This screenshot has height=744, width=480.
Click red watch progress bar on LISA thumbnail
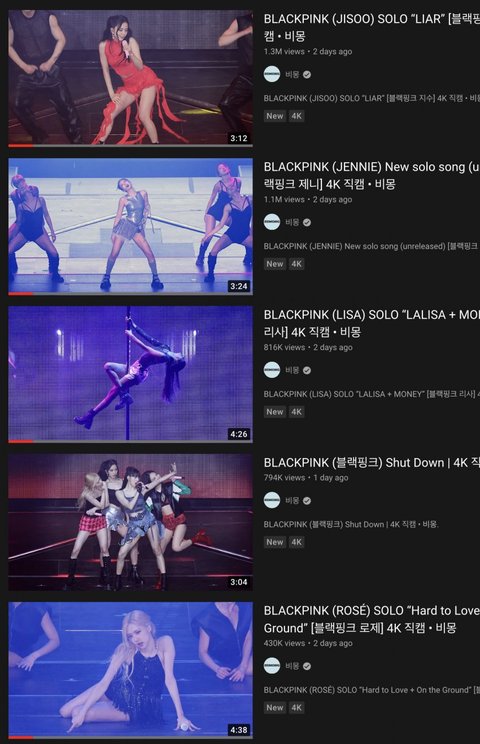pyautogui.click(x=21, y=441)
